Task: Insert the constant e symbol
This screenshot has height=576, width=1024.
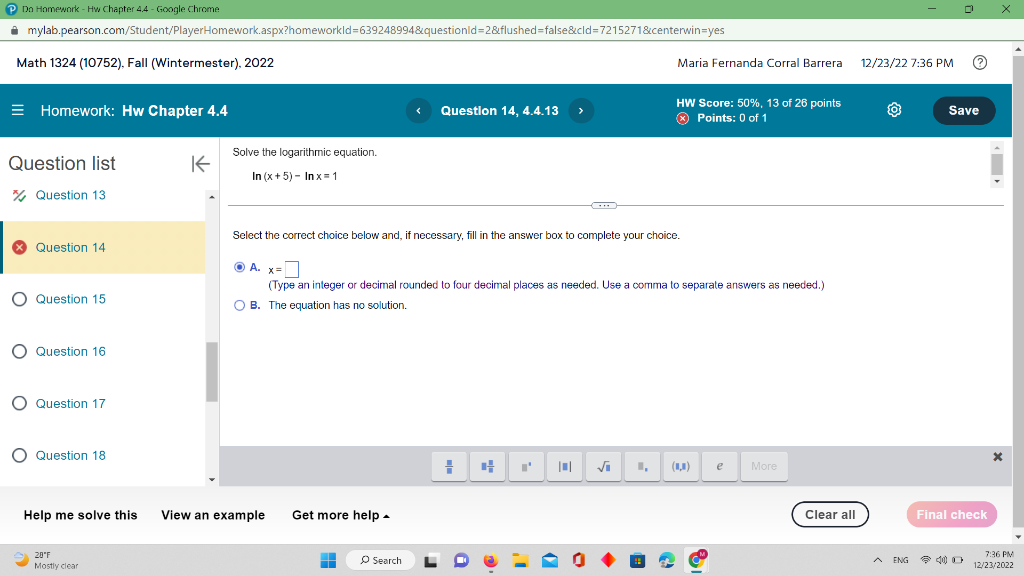Action: coord(719,466)
